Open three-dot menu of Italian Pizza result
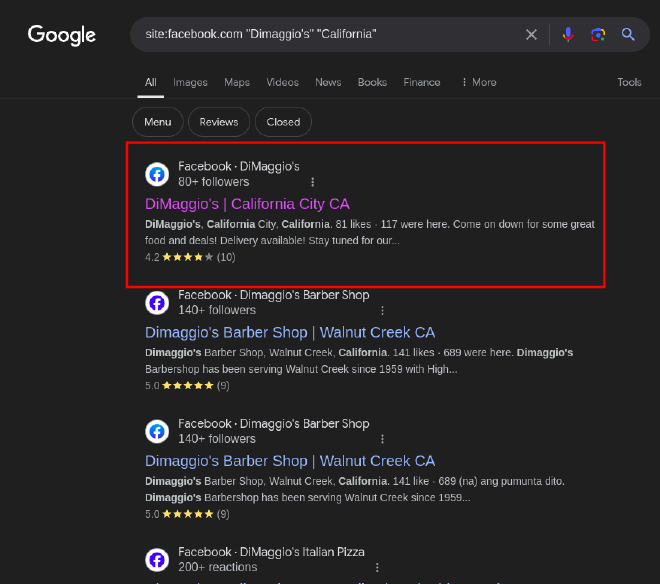The height and width of the screenshot is (584, 660). pos(377,567)
